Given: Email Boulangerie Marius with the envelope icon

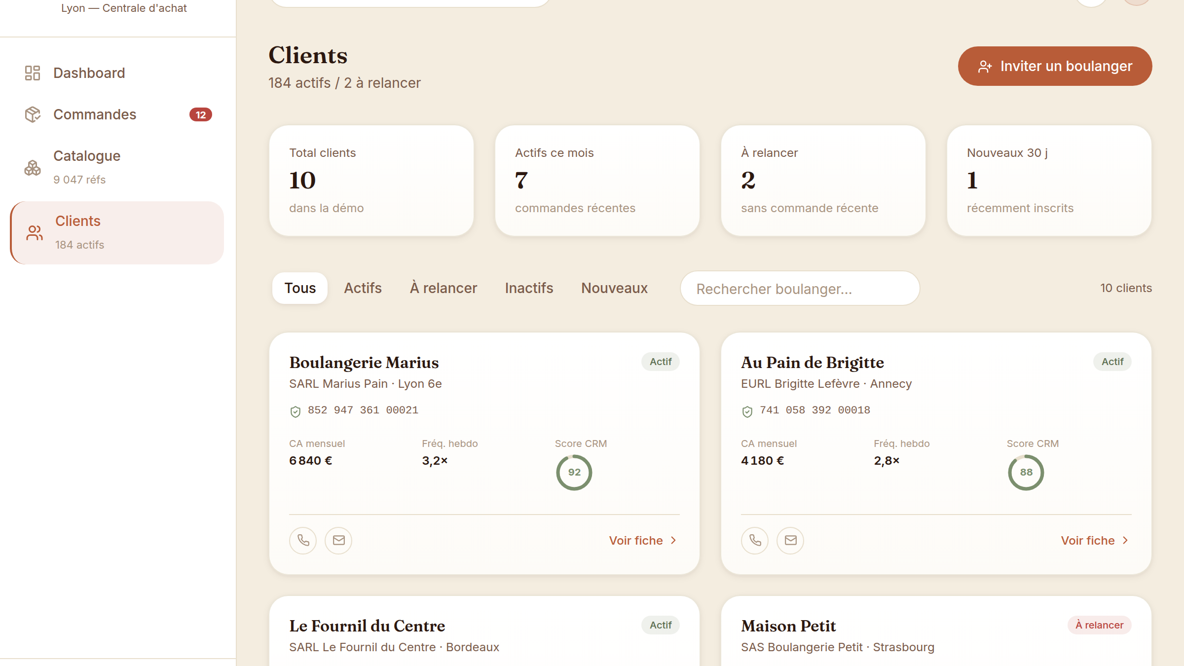Looking at the screenshot, I should coord(338,540).
